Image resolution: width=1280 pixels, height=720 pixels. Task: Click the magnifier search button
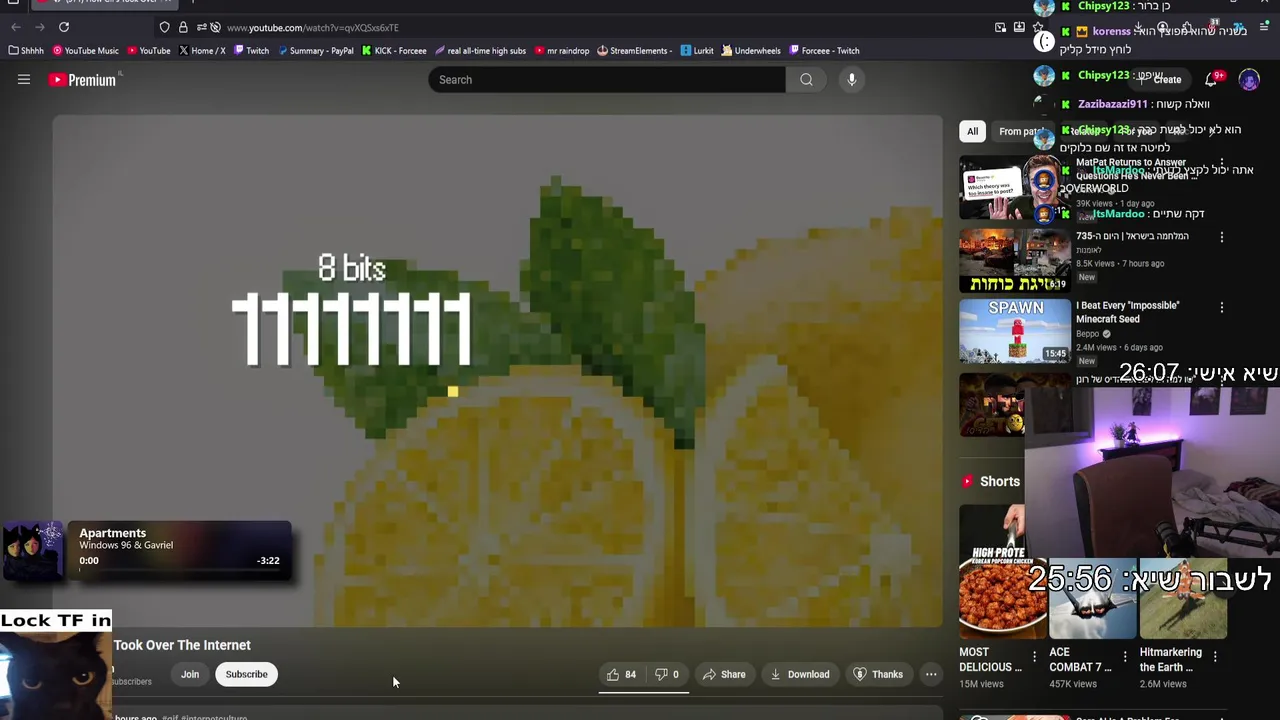coord(806,80)
